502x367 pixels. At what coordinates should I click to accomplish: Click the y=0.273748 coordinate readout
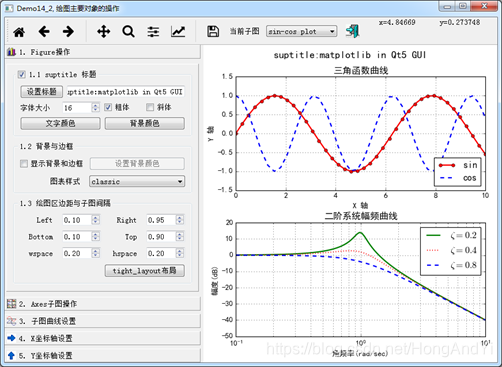click(460, 22)
